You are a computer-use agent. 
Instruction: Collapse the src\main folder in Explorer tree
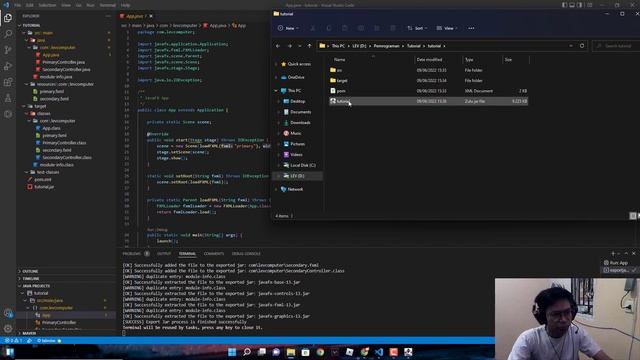tap(24, 33)
